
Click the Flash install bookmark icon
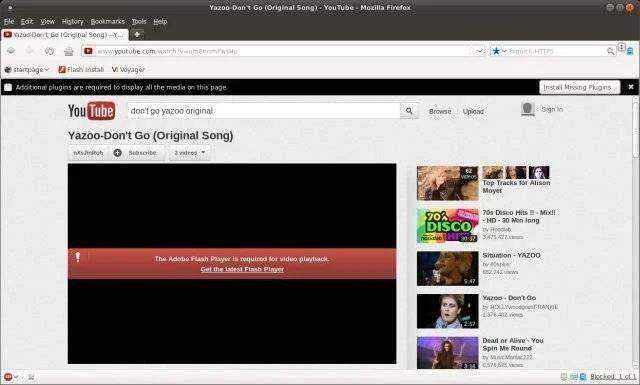(62, 69)
